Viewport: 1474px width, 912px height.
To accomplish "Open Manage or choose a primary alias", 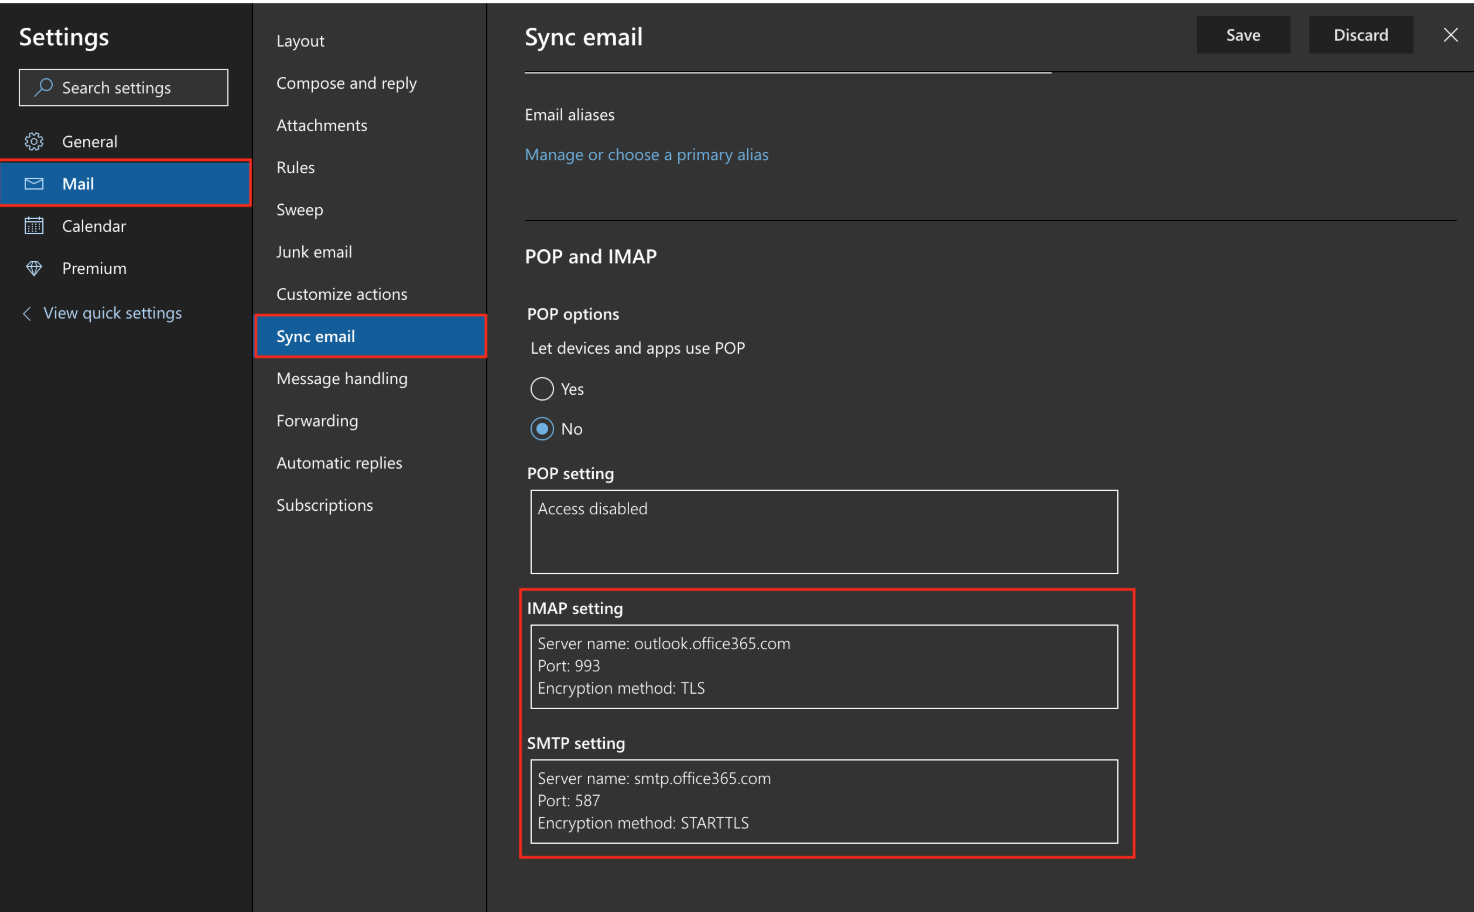I will 646,155.
